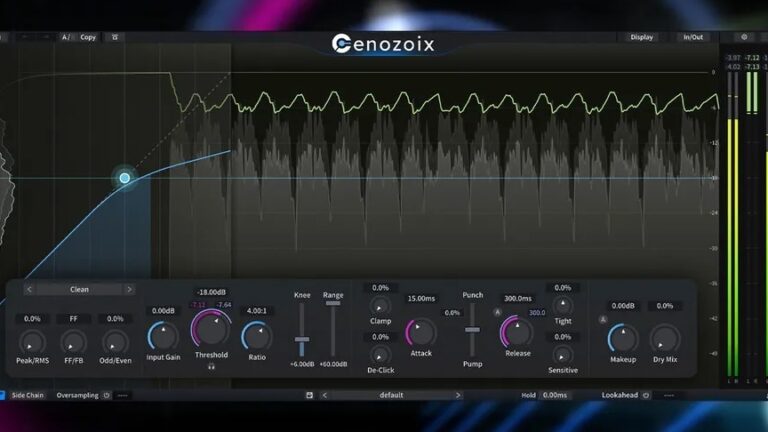Image resolution: width=768 pixels, height=432 pixels.
Task: Click the Sensitive 0.0% value field
Action: [562, 337]
